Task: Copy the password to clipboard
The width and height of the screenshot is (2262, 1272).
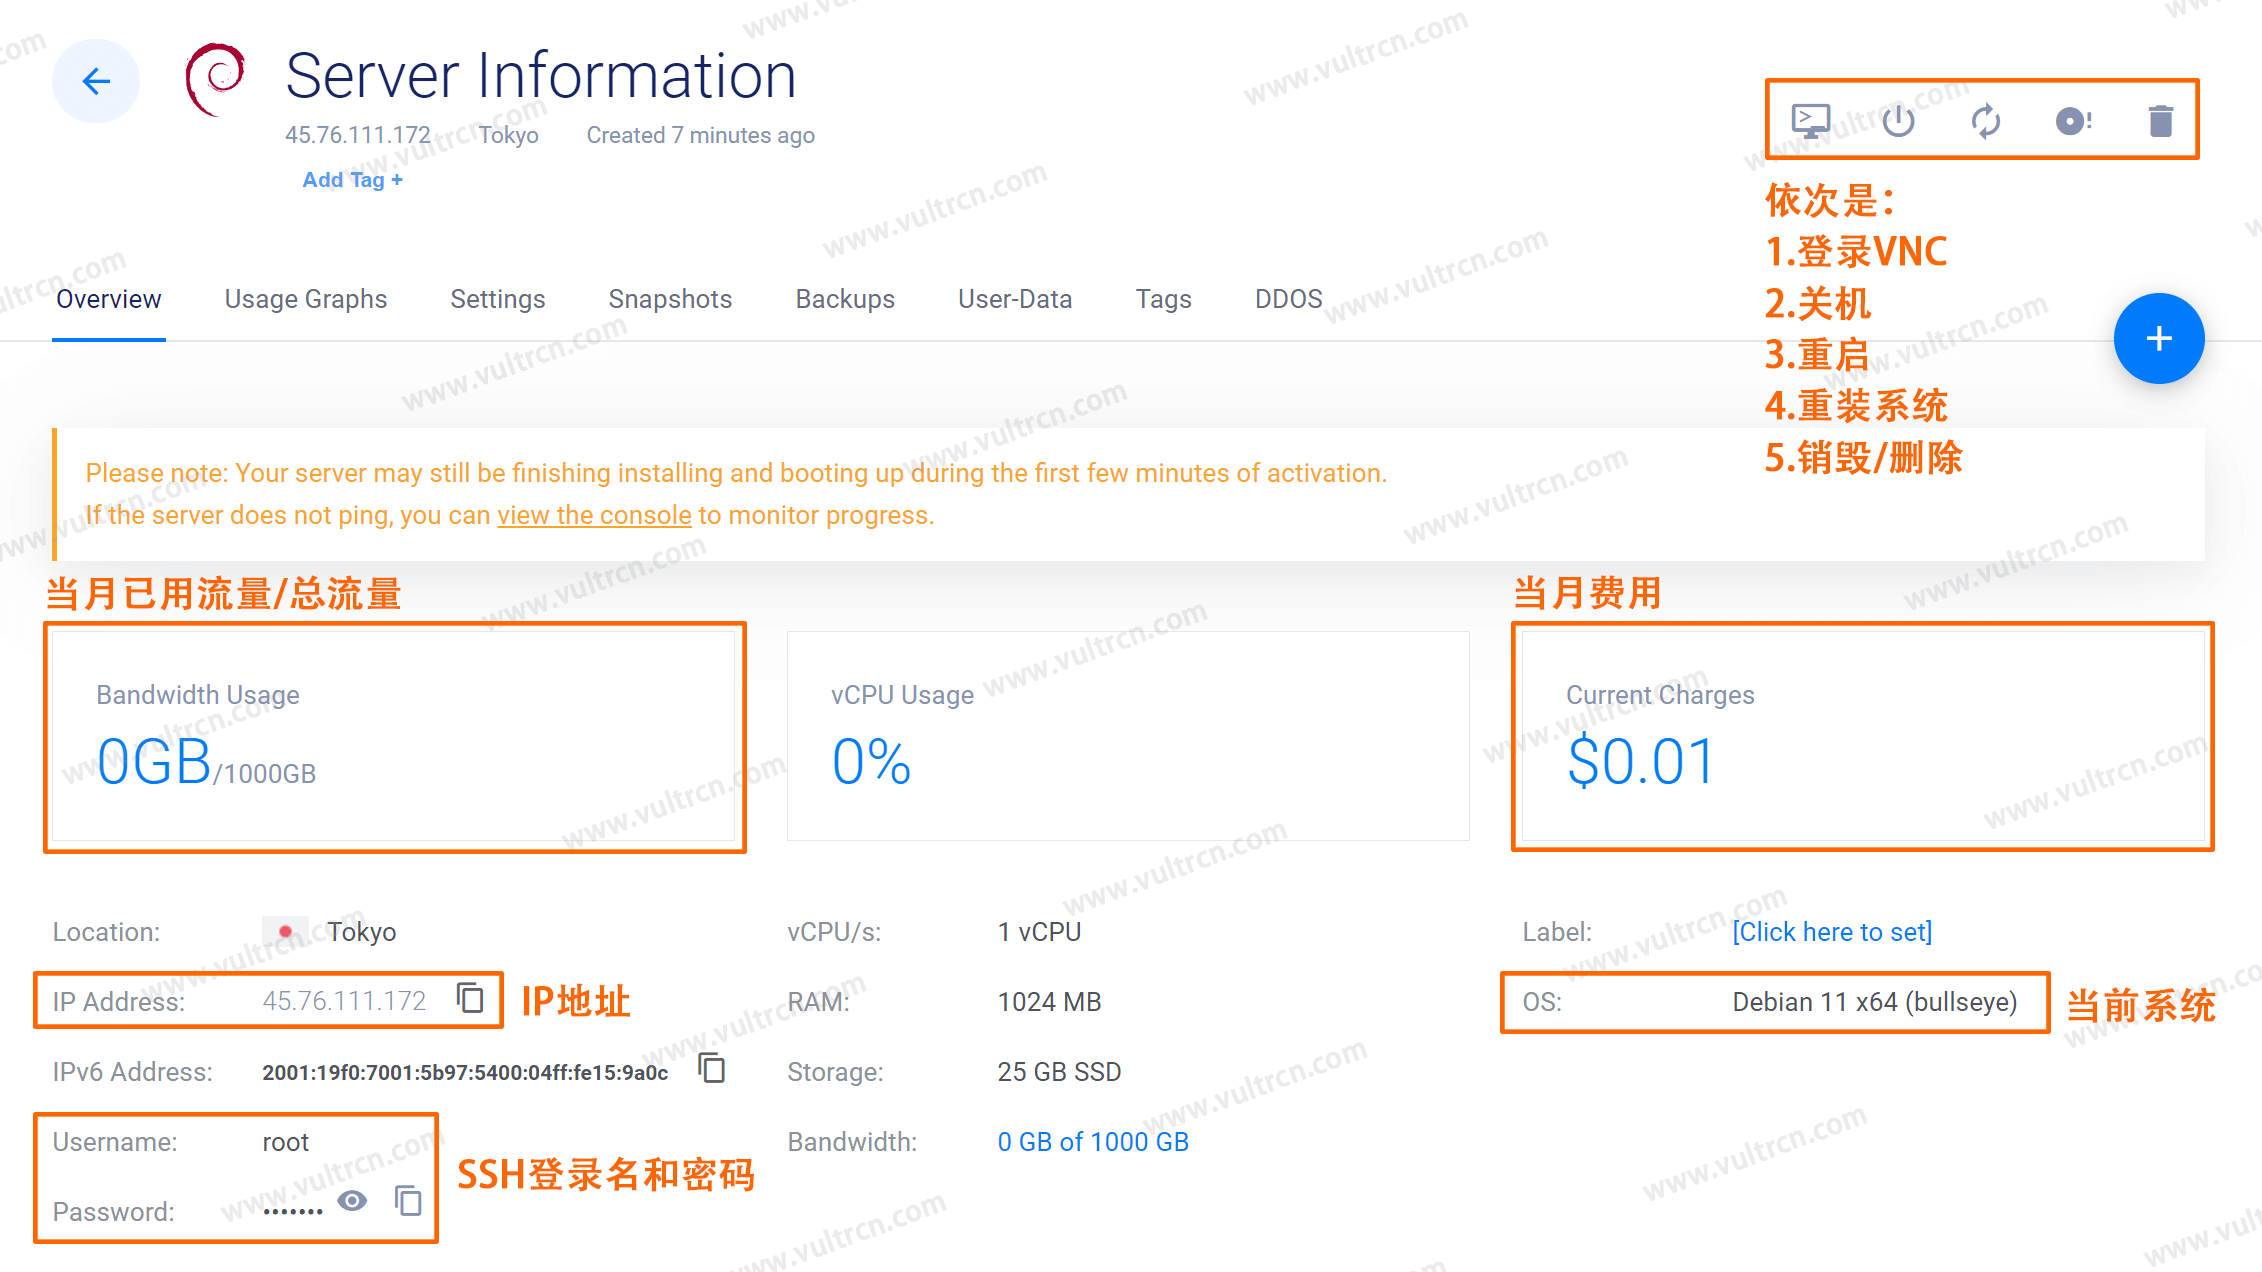Action: point(408,1200)
